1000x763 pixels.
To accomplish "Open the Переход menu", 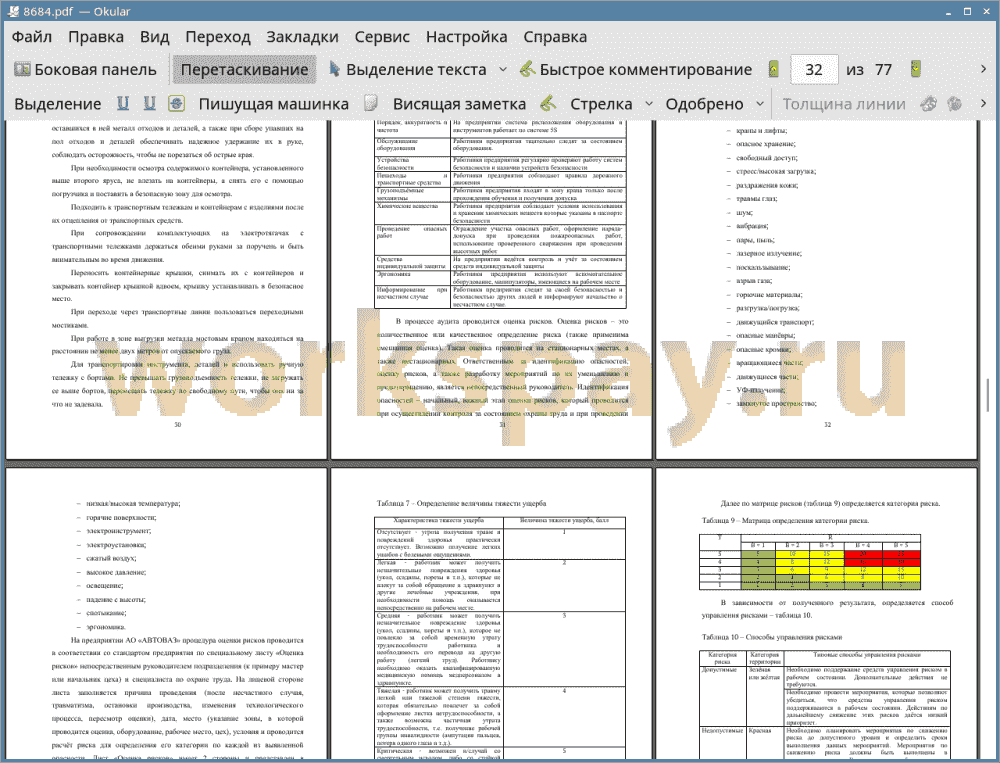I will click(x=218, y=37).
